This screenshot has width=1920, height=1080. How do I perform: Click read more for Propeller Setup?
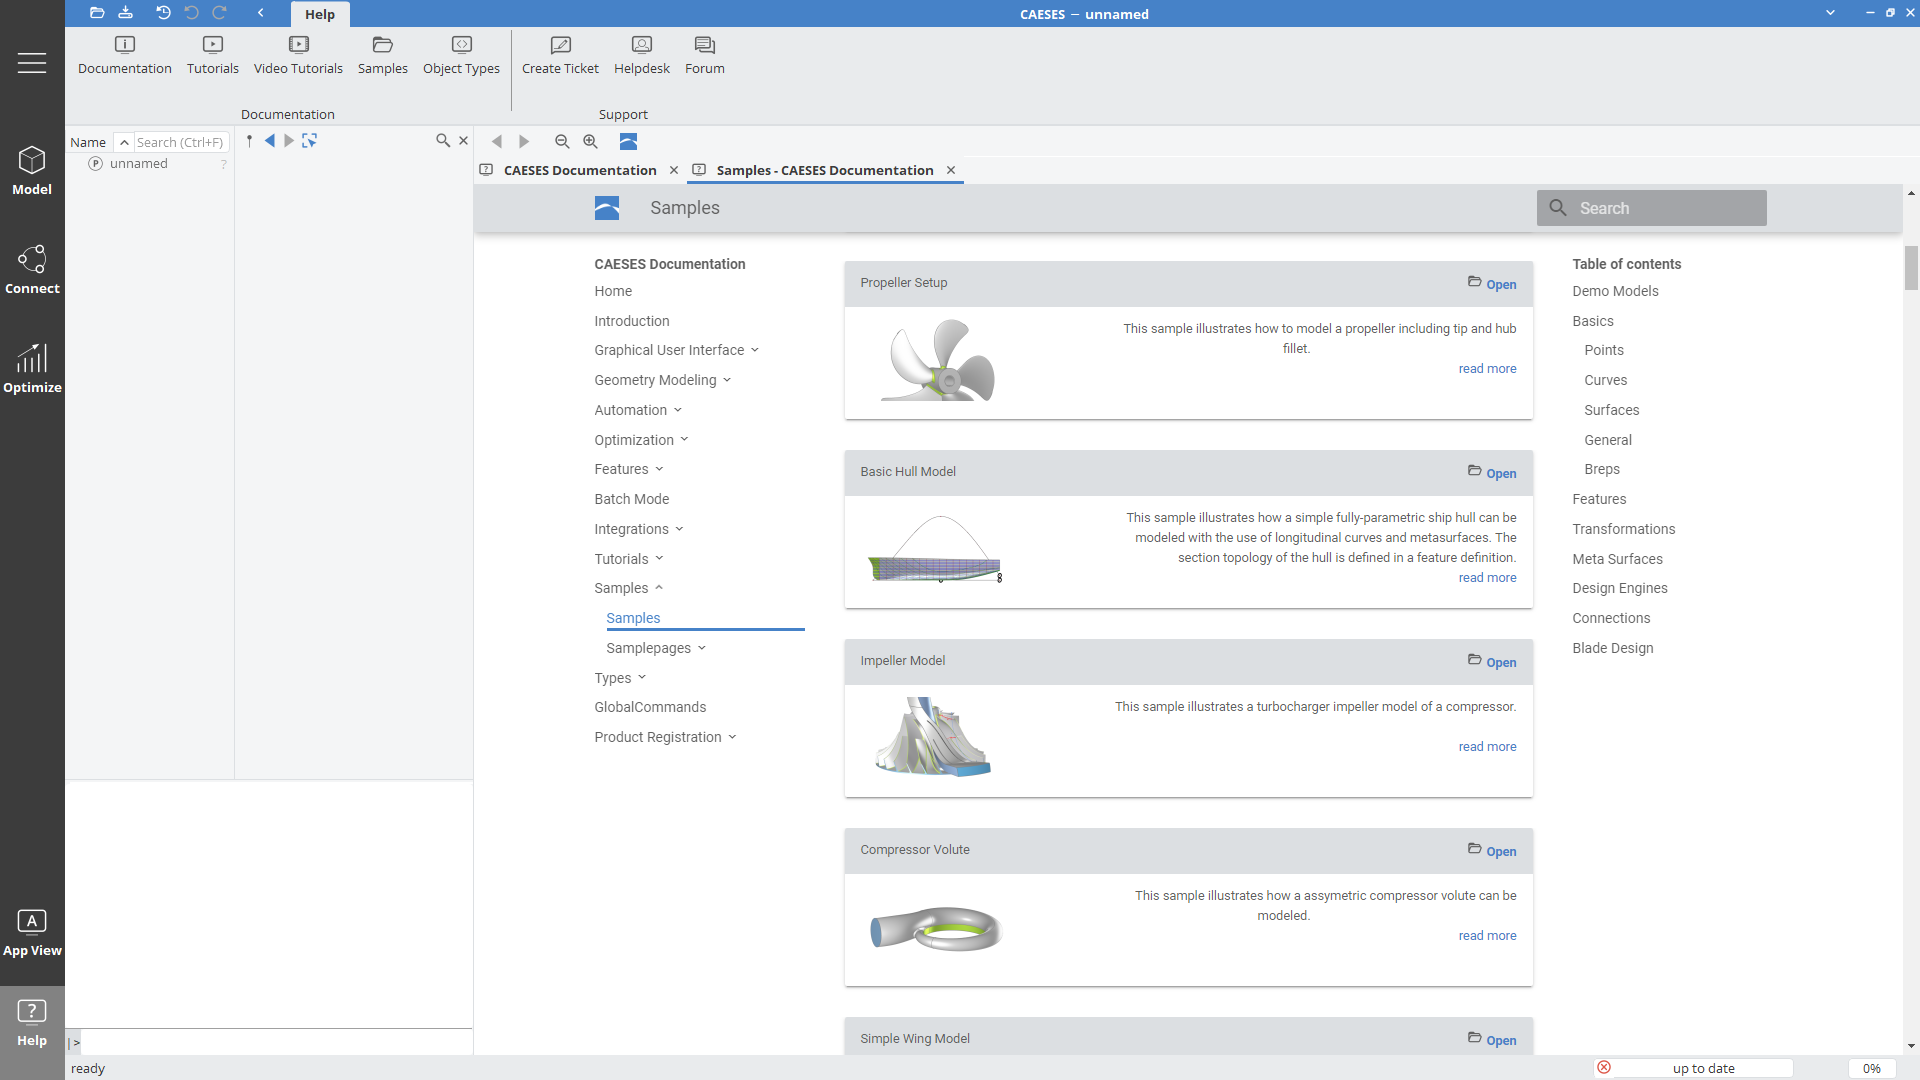(1487, 369)
